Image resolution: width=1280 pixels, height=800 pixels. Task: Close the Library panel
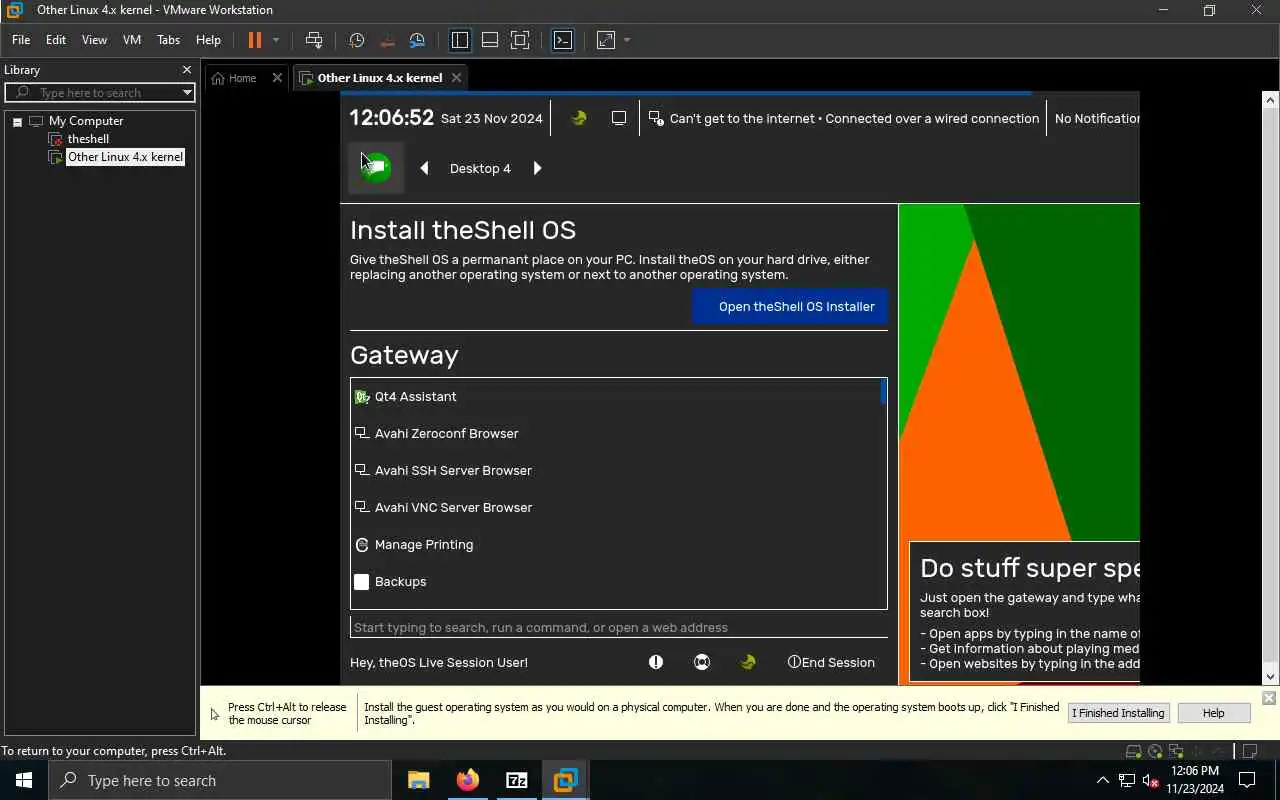pos(186,70)
